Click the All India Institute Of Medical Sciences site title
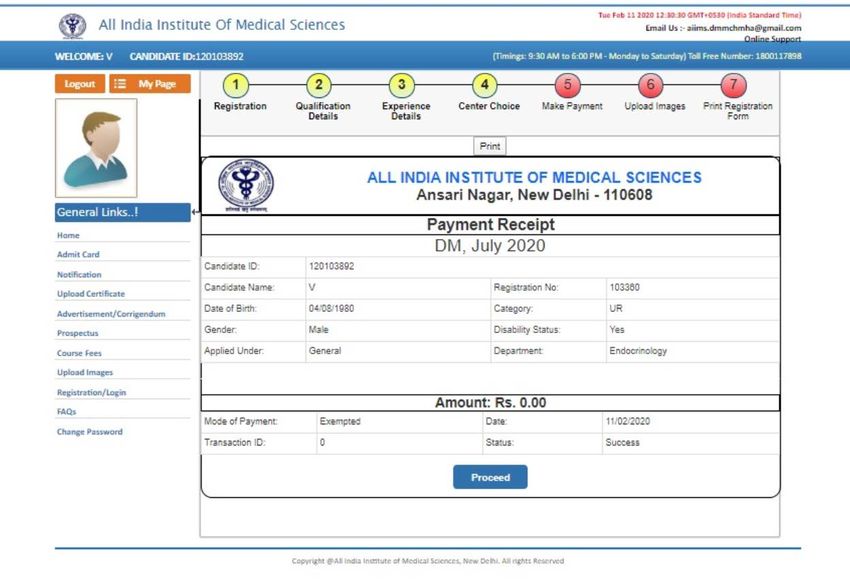The height and width of the screenshot is (581, 850). [x=222, y=25]
